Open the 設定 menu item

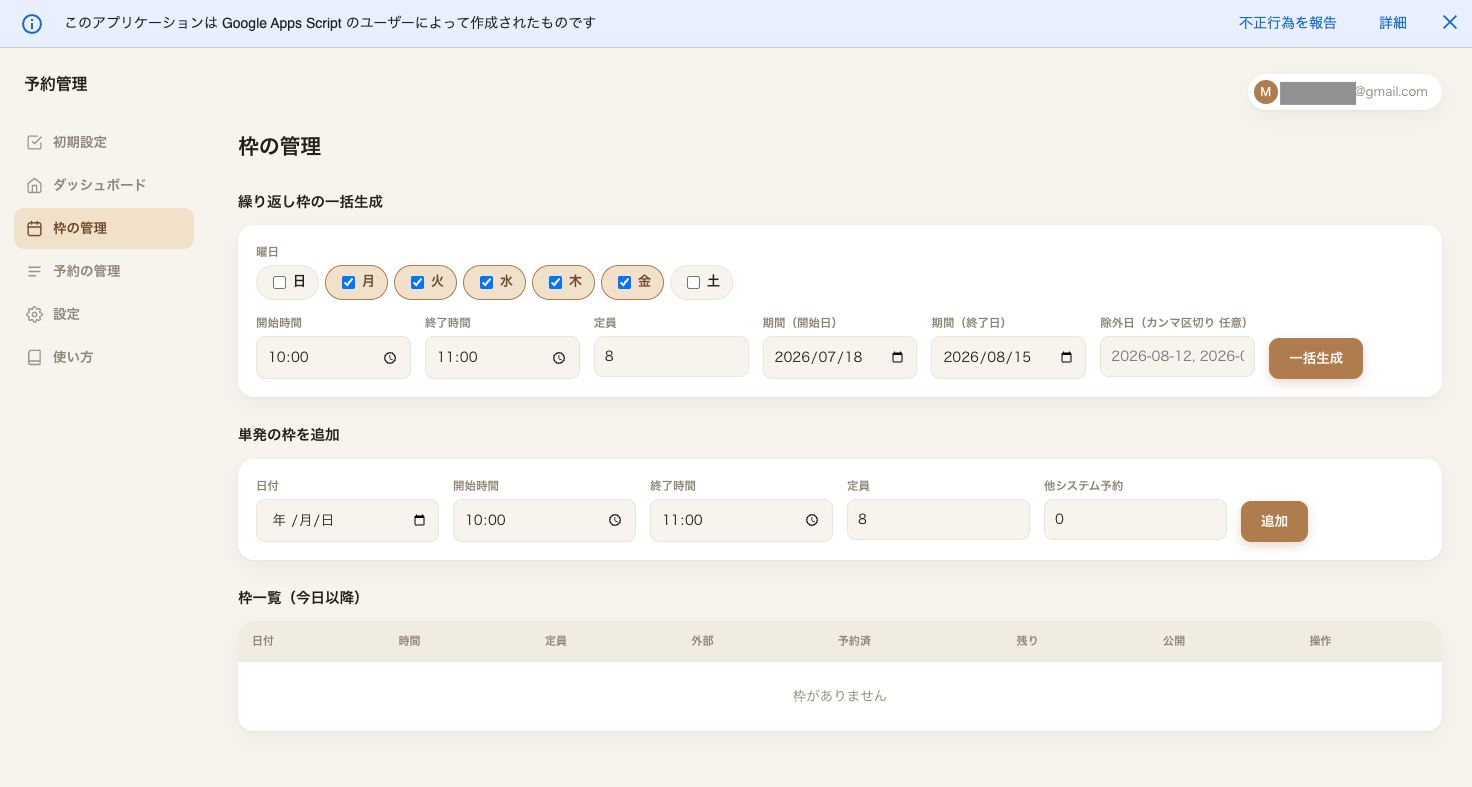(x=104, y=314)
